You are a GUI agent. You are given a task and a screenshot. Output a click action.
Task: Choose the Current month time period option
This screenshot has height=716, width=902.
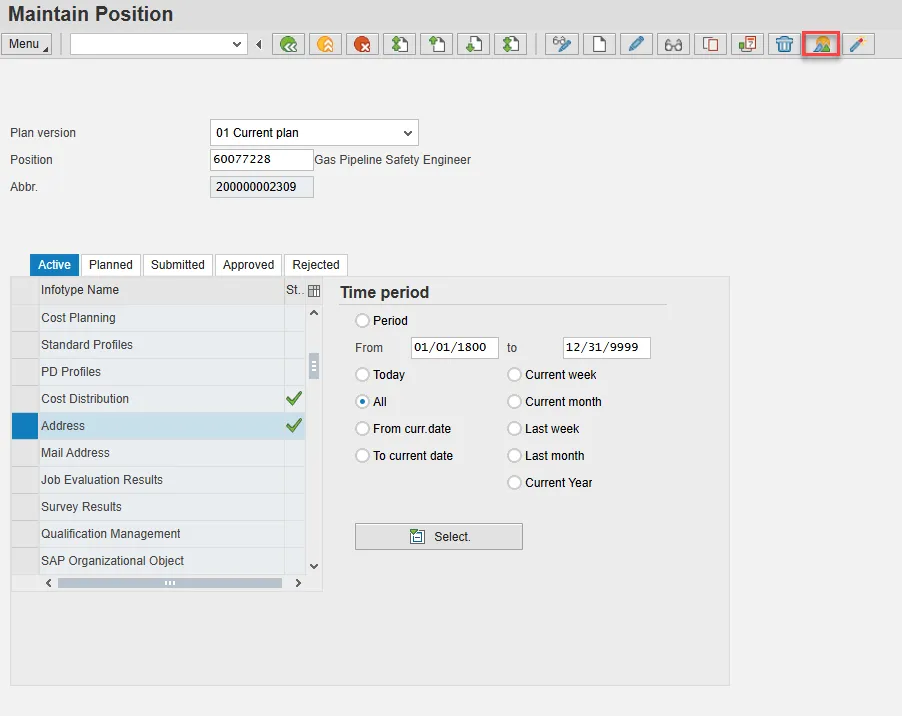click(514, 402)
